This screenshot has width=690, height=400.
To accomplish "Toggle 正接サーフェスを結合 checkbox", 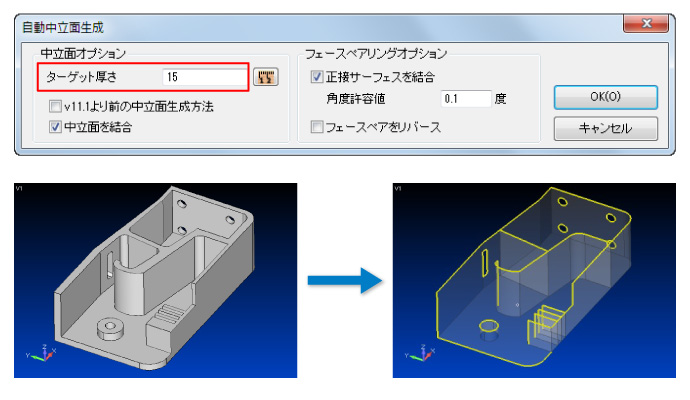I will 317,77.
